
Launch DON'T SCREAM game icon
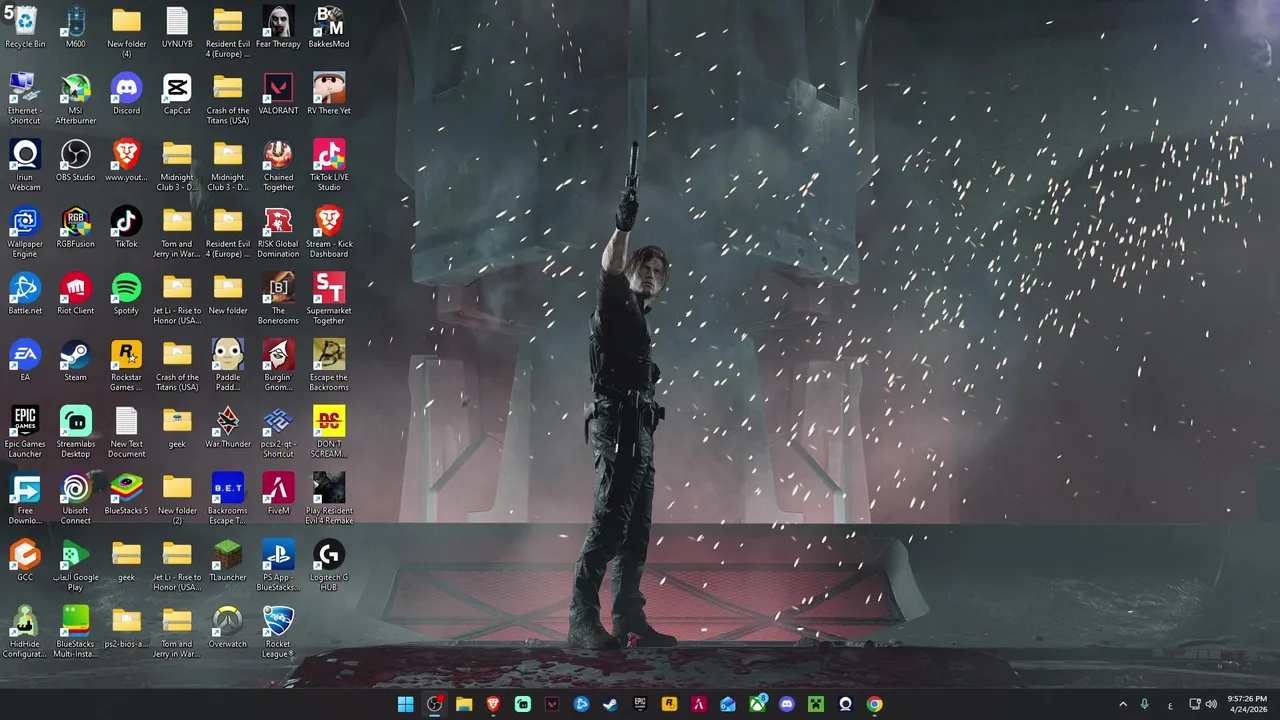(x=329, y=432)
